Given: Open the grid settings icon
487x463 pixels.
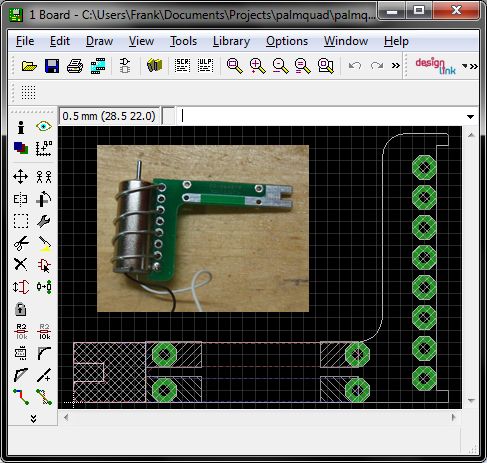Looking at the screenshot, I should 28,92.
